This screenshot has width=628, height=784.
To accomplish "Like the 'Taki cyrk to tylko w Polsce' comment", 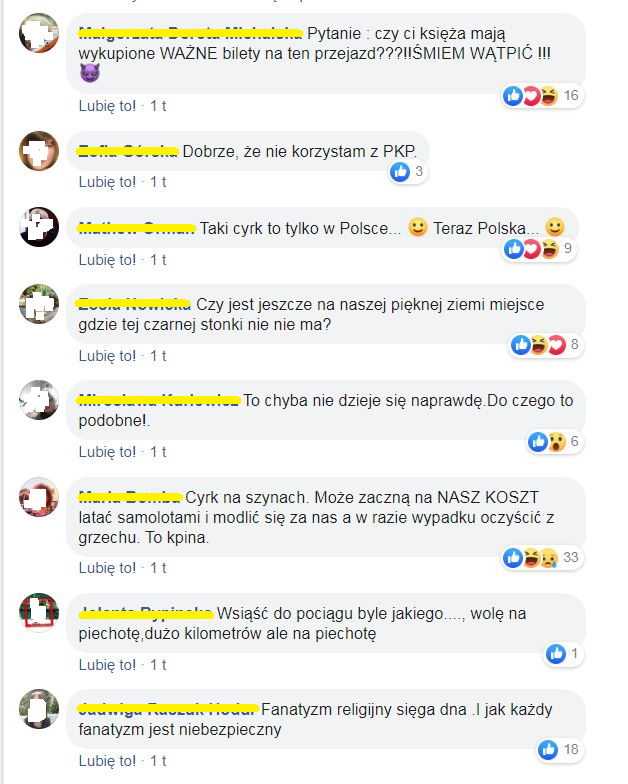I will pyautogui.click(x=107, y=260).
